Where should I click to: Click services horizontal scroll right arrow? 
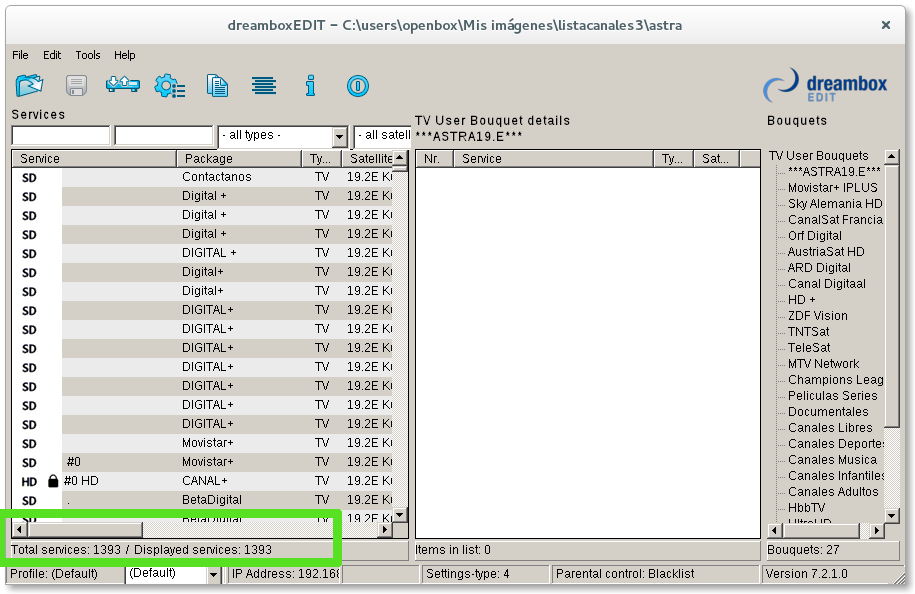(385, 530)
